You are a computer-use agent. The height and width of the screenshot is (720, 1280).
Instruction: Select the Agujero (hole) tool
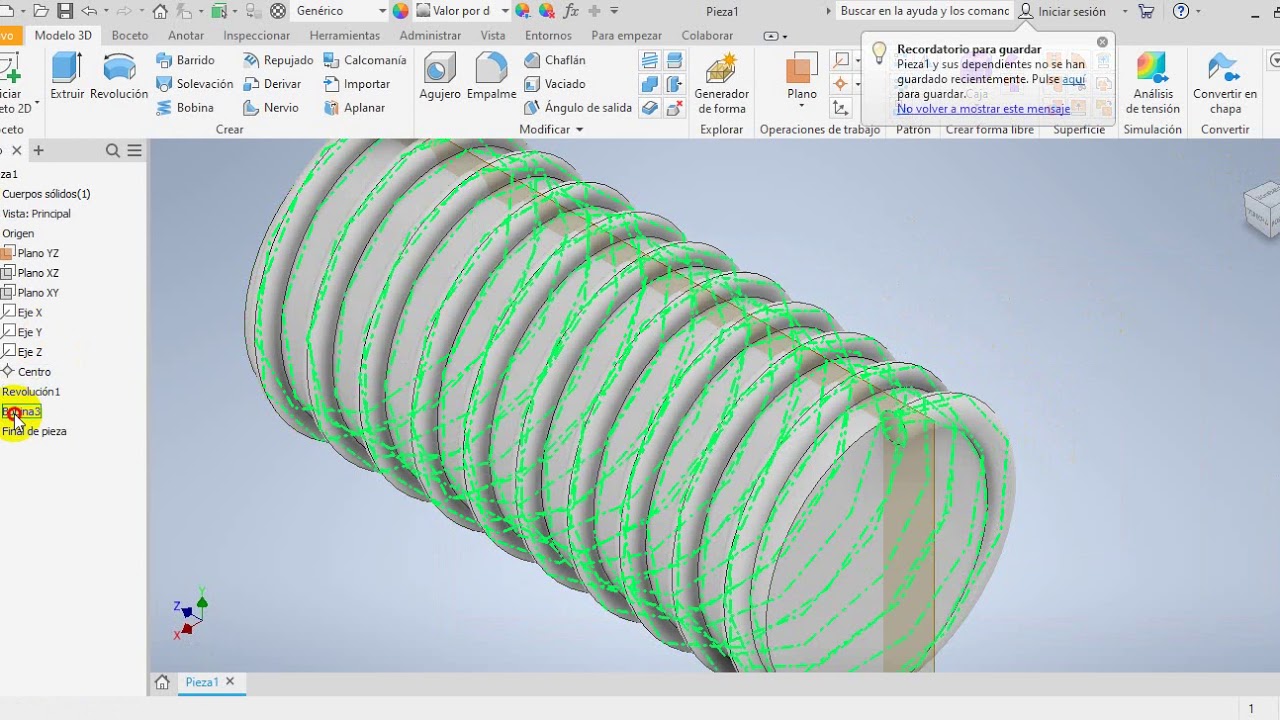click(x=440, y=76)
